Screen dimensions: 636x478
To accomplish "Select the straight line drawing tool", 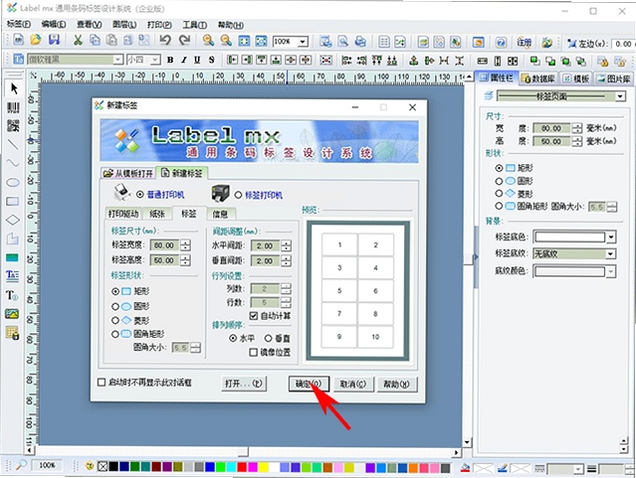I will (13, 144).
